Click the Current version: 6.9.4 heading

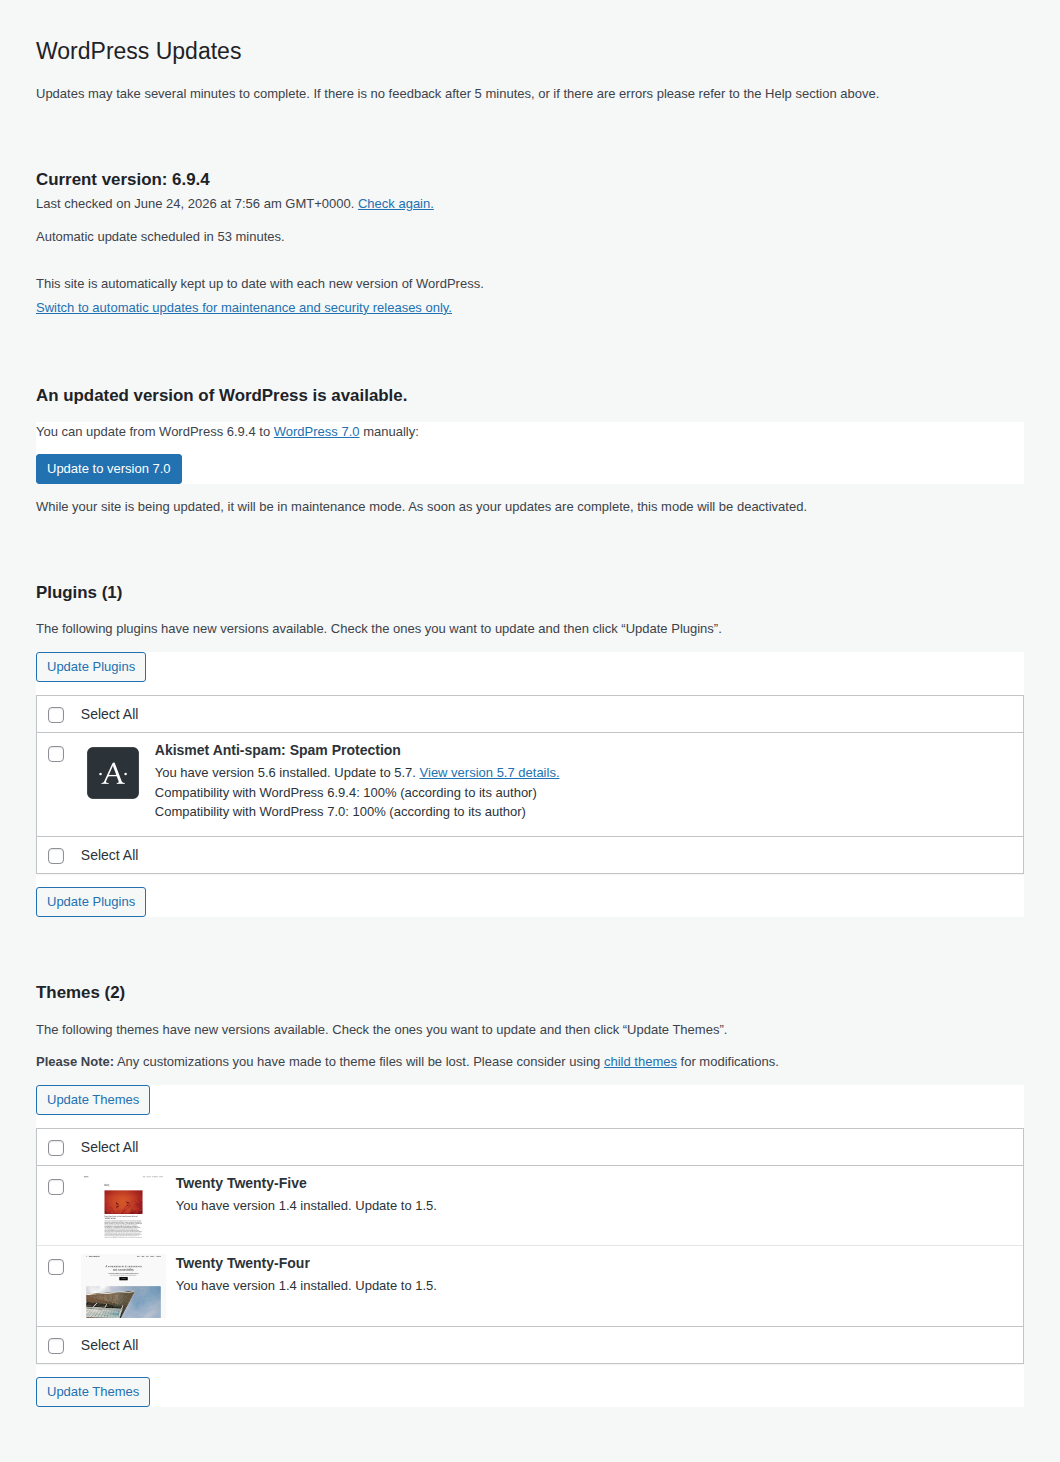(x=123, y=180)
